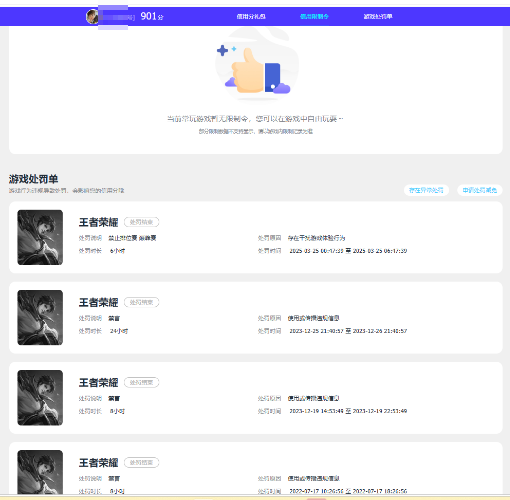Viewport: 510px width, 500px height.
Task: Open the hero thumbnail of the 2025-03-25 penalty
Action: tap(40, 237)
